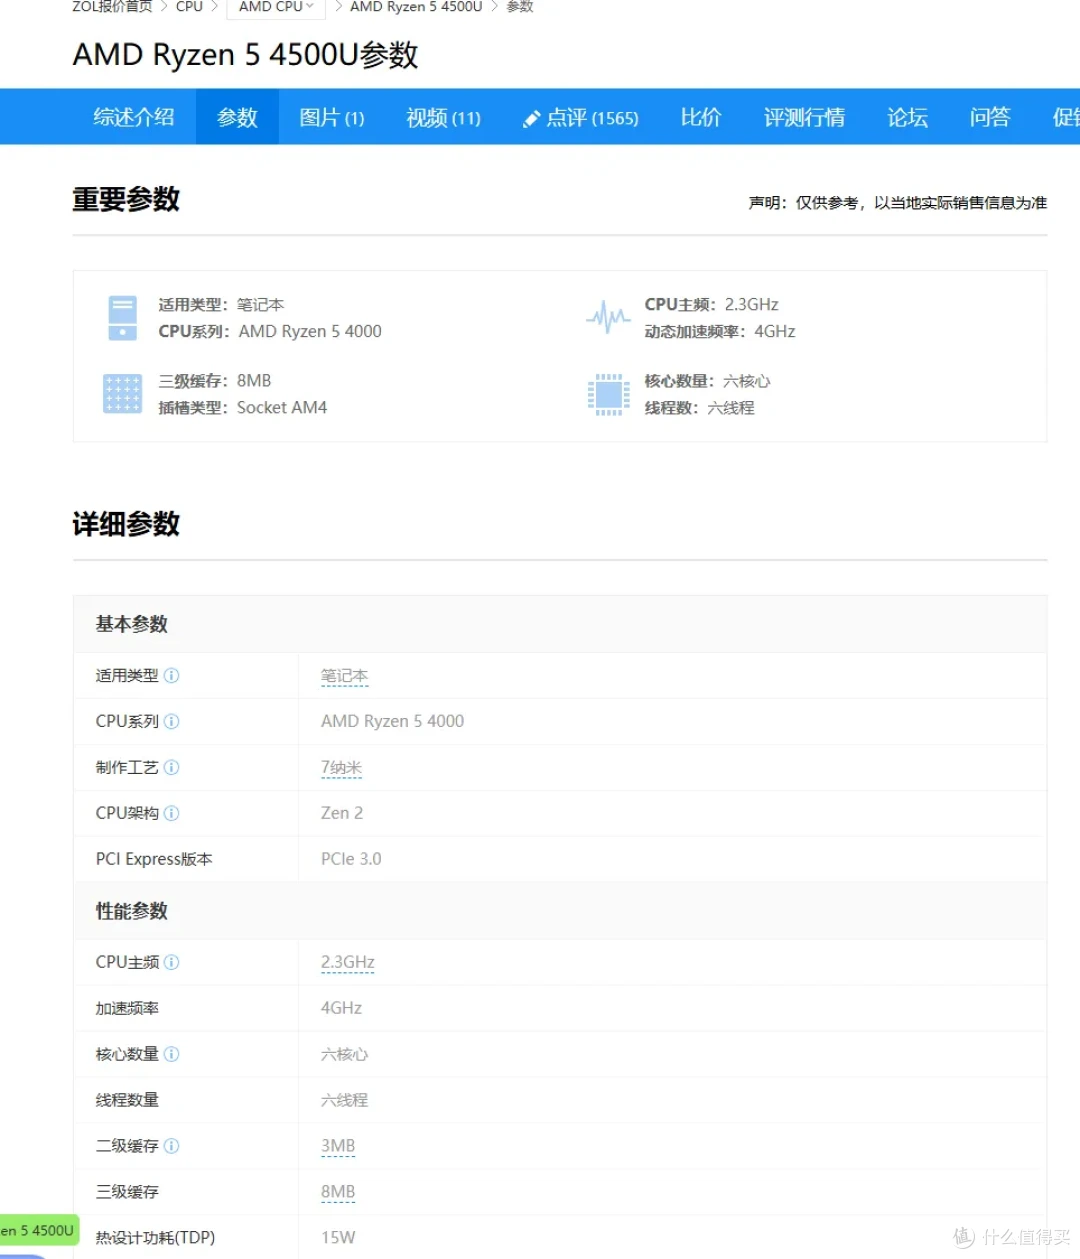Click the CPU breadcrumb link
Screen dimensions: 1080x1259
click(x=189, y=7)
